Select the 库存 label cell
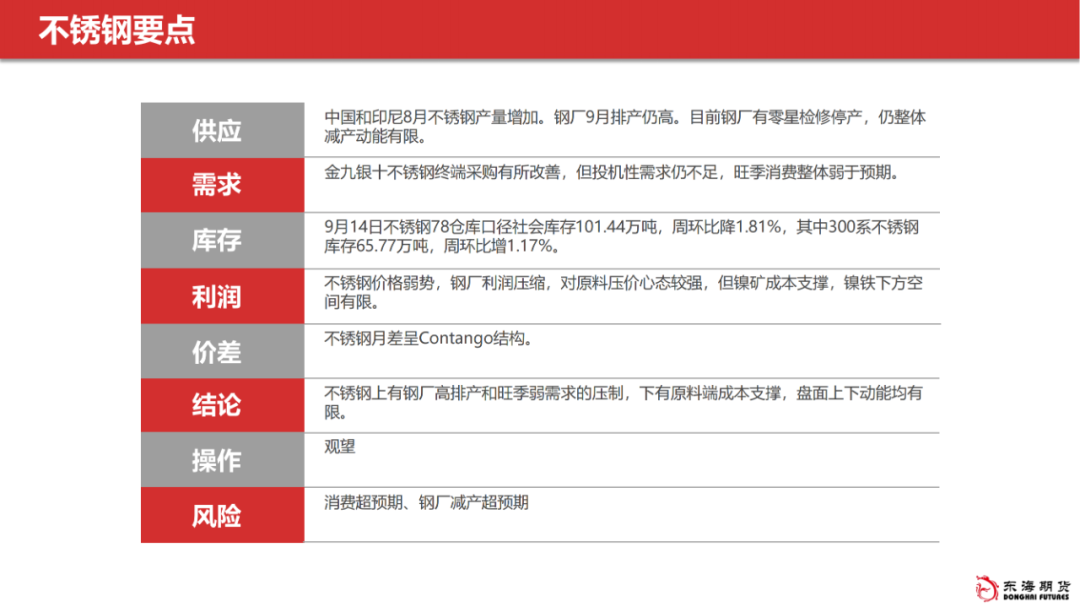 [x=222, y=240]
